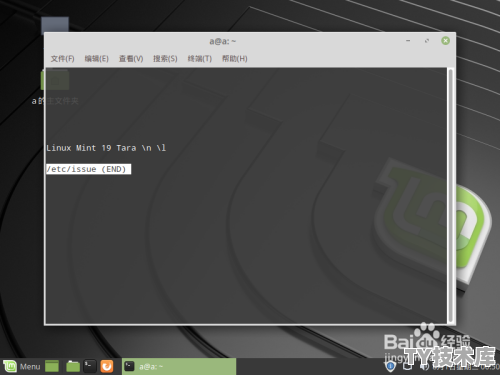Click the network tray icon beside shield
This screenshot has width=500, height=375.
pyautogui.click(x=407, y=367)
